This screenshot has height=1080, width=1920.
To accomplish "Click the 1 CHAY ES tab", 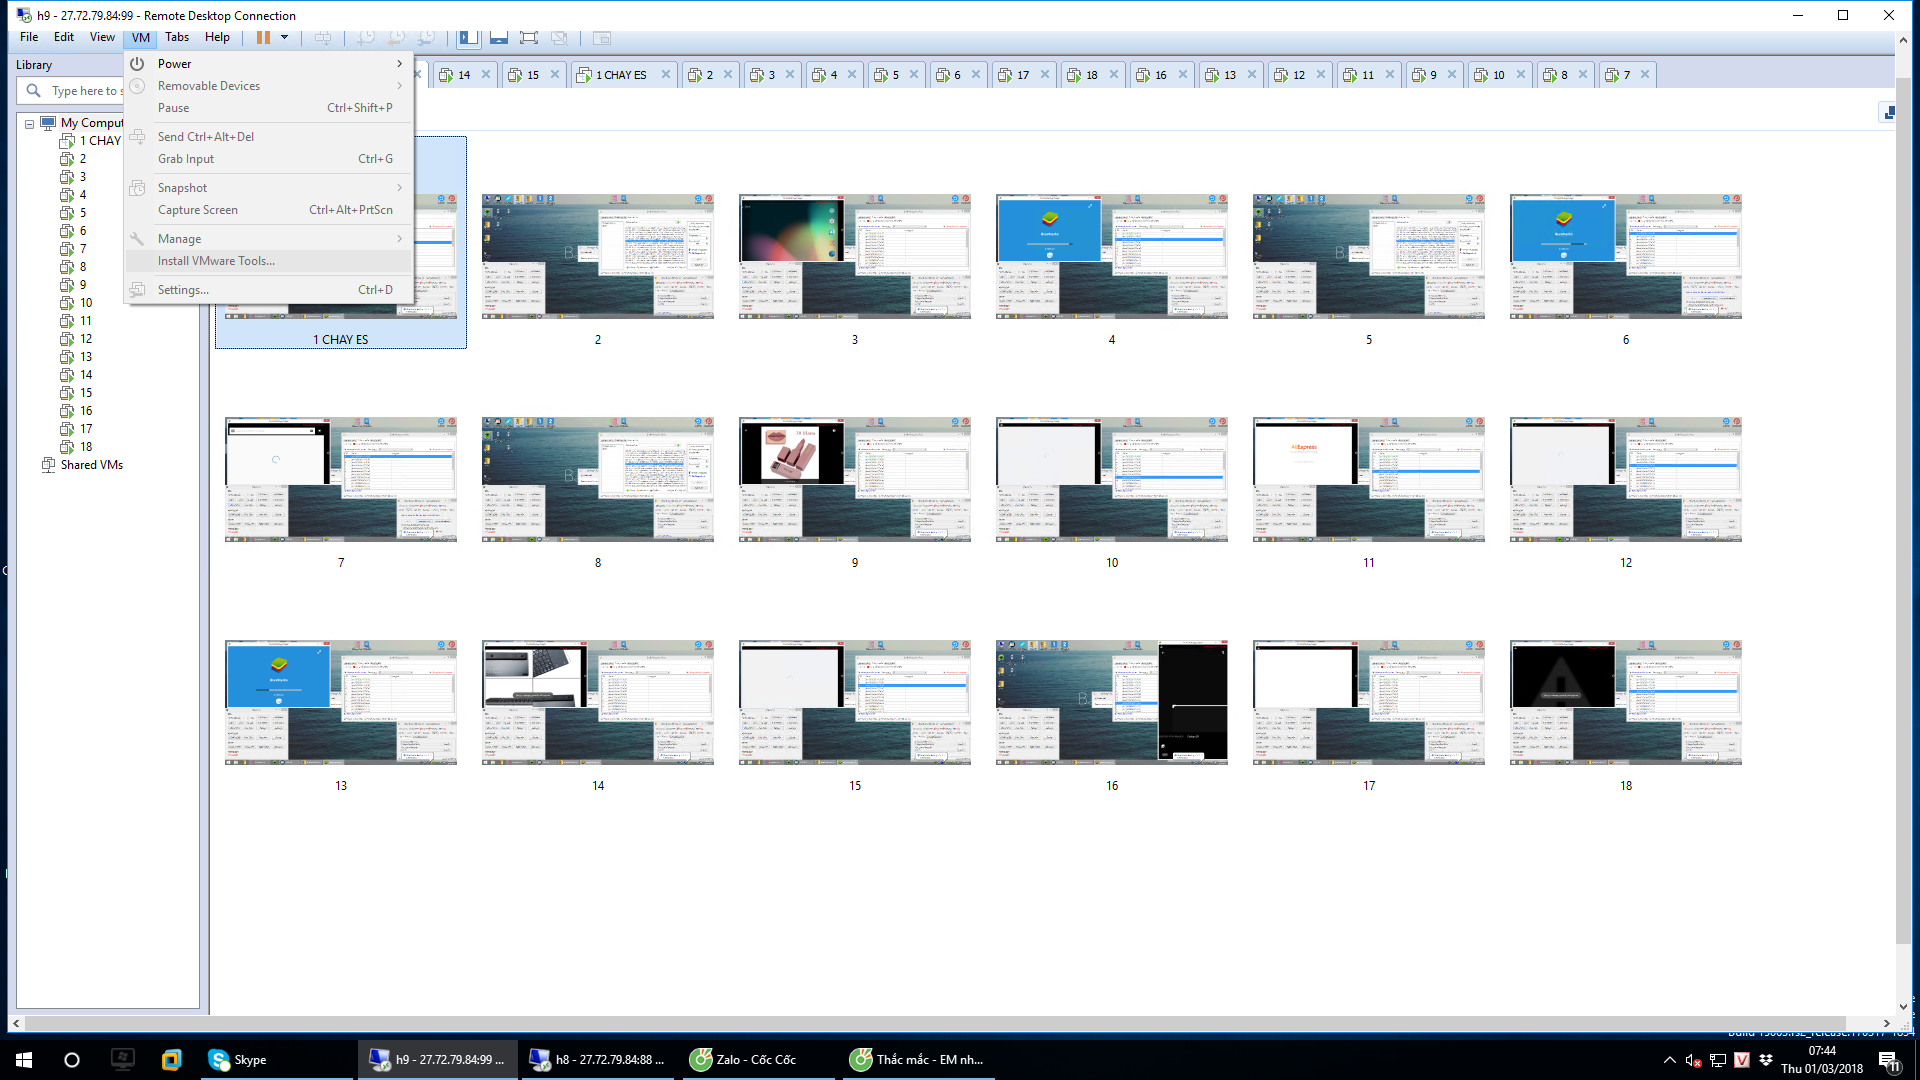I will [x=620, y=74].
